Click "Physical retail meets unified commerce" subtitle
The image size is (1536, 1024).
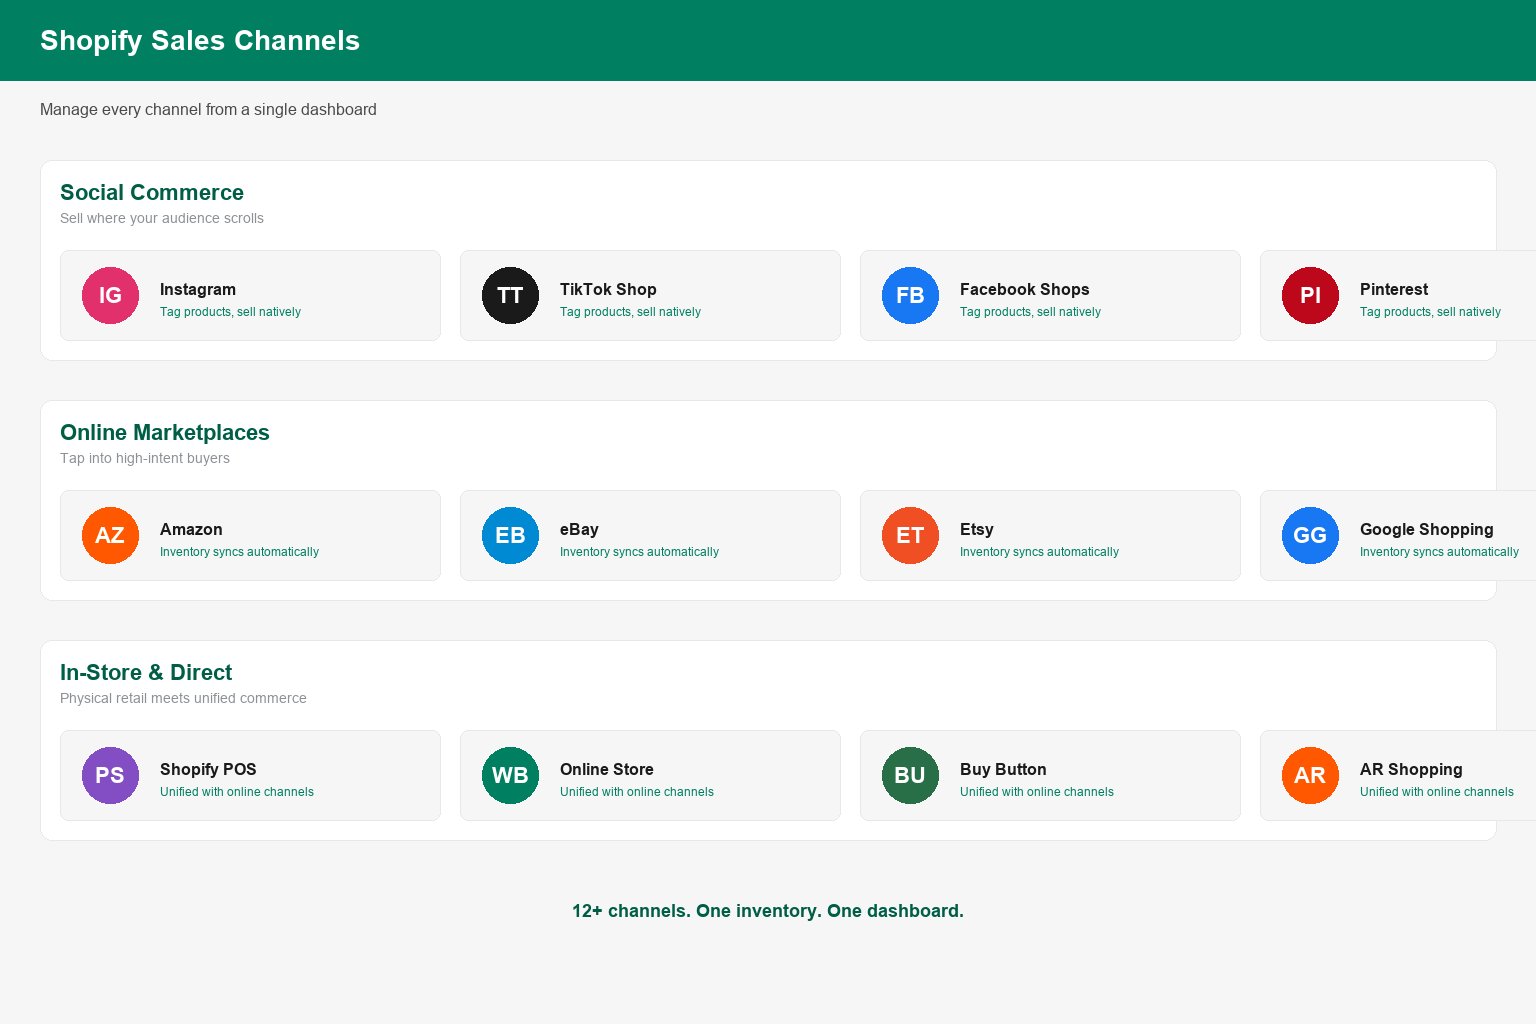[x=183, y=698]
